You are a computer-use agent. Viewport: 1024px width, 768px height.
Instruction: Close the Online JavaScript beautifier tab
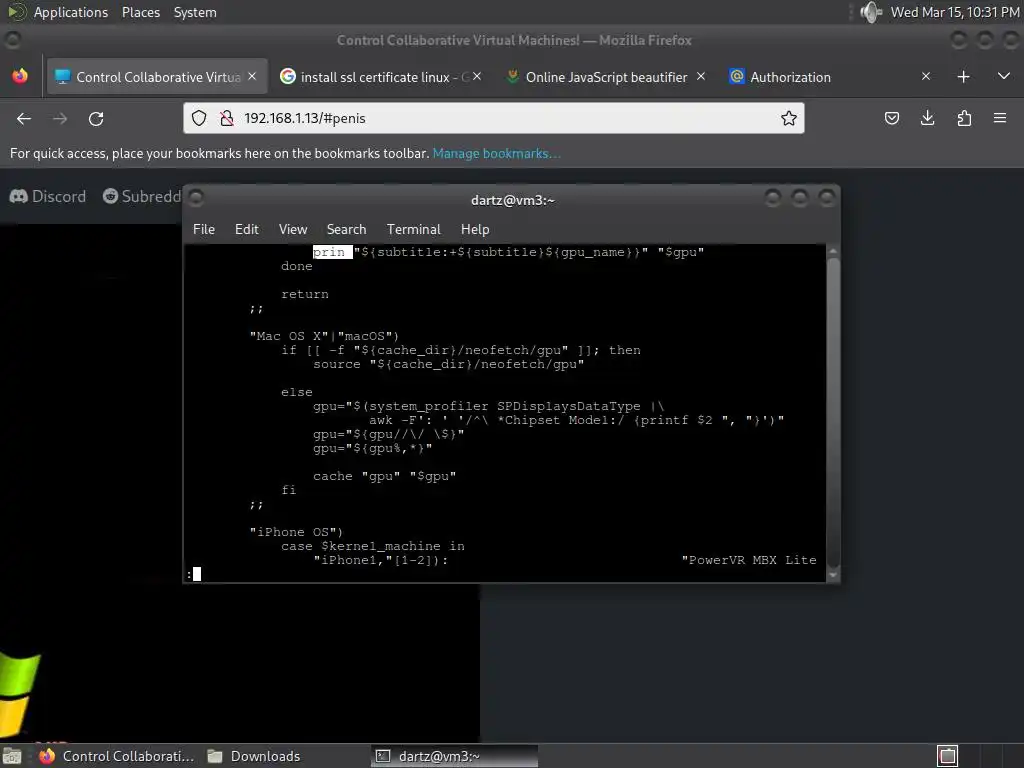coord(701,76)
